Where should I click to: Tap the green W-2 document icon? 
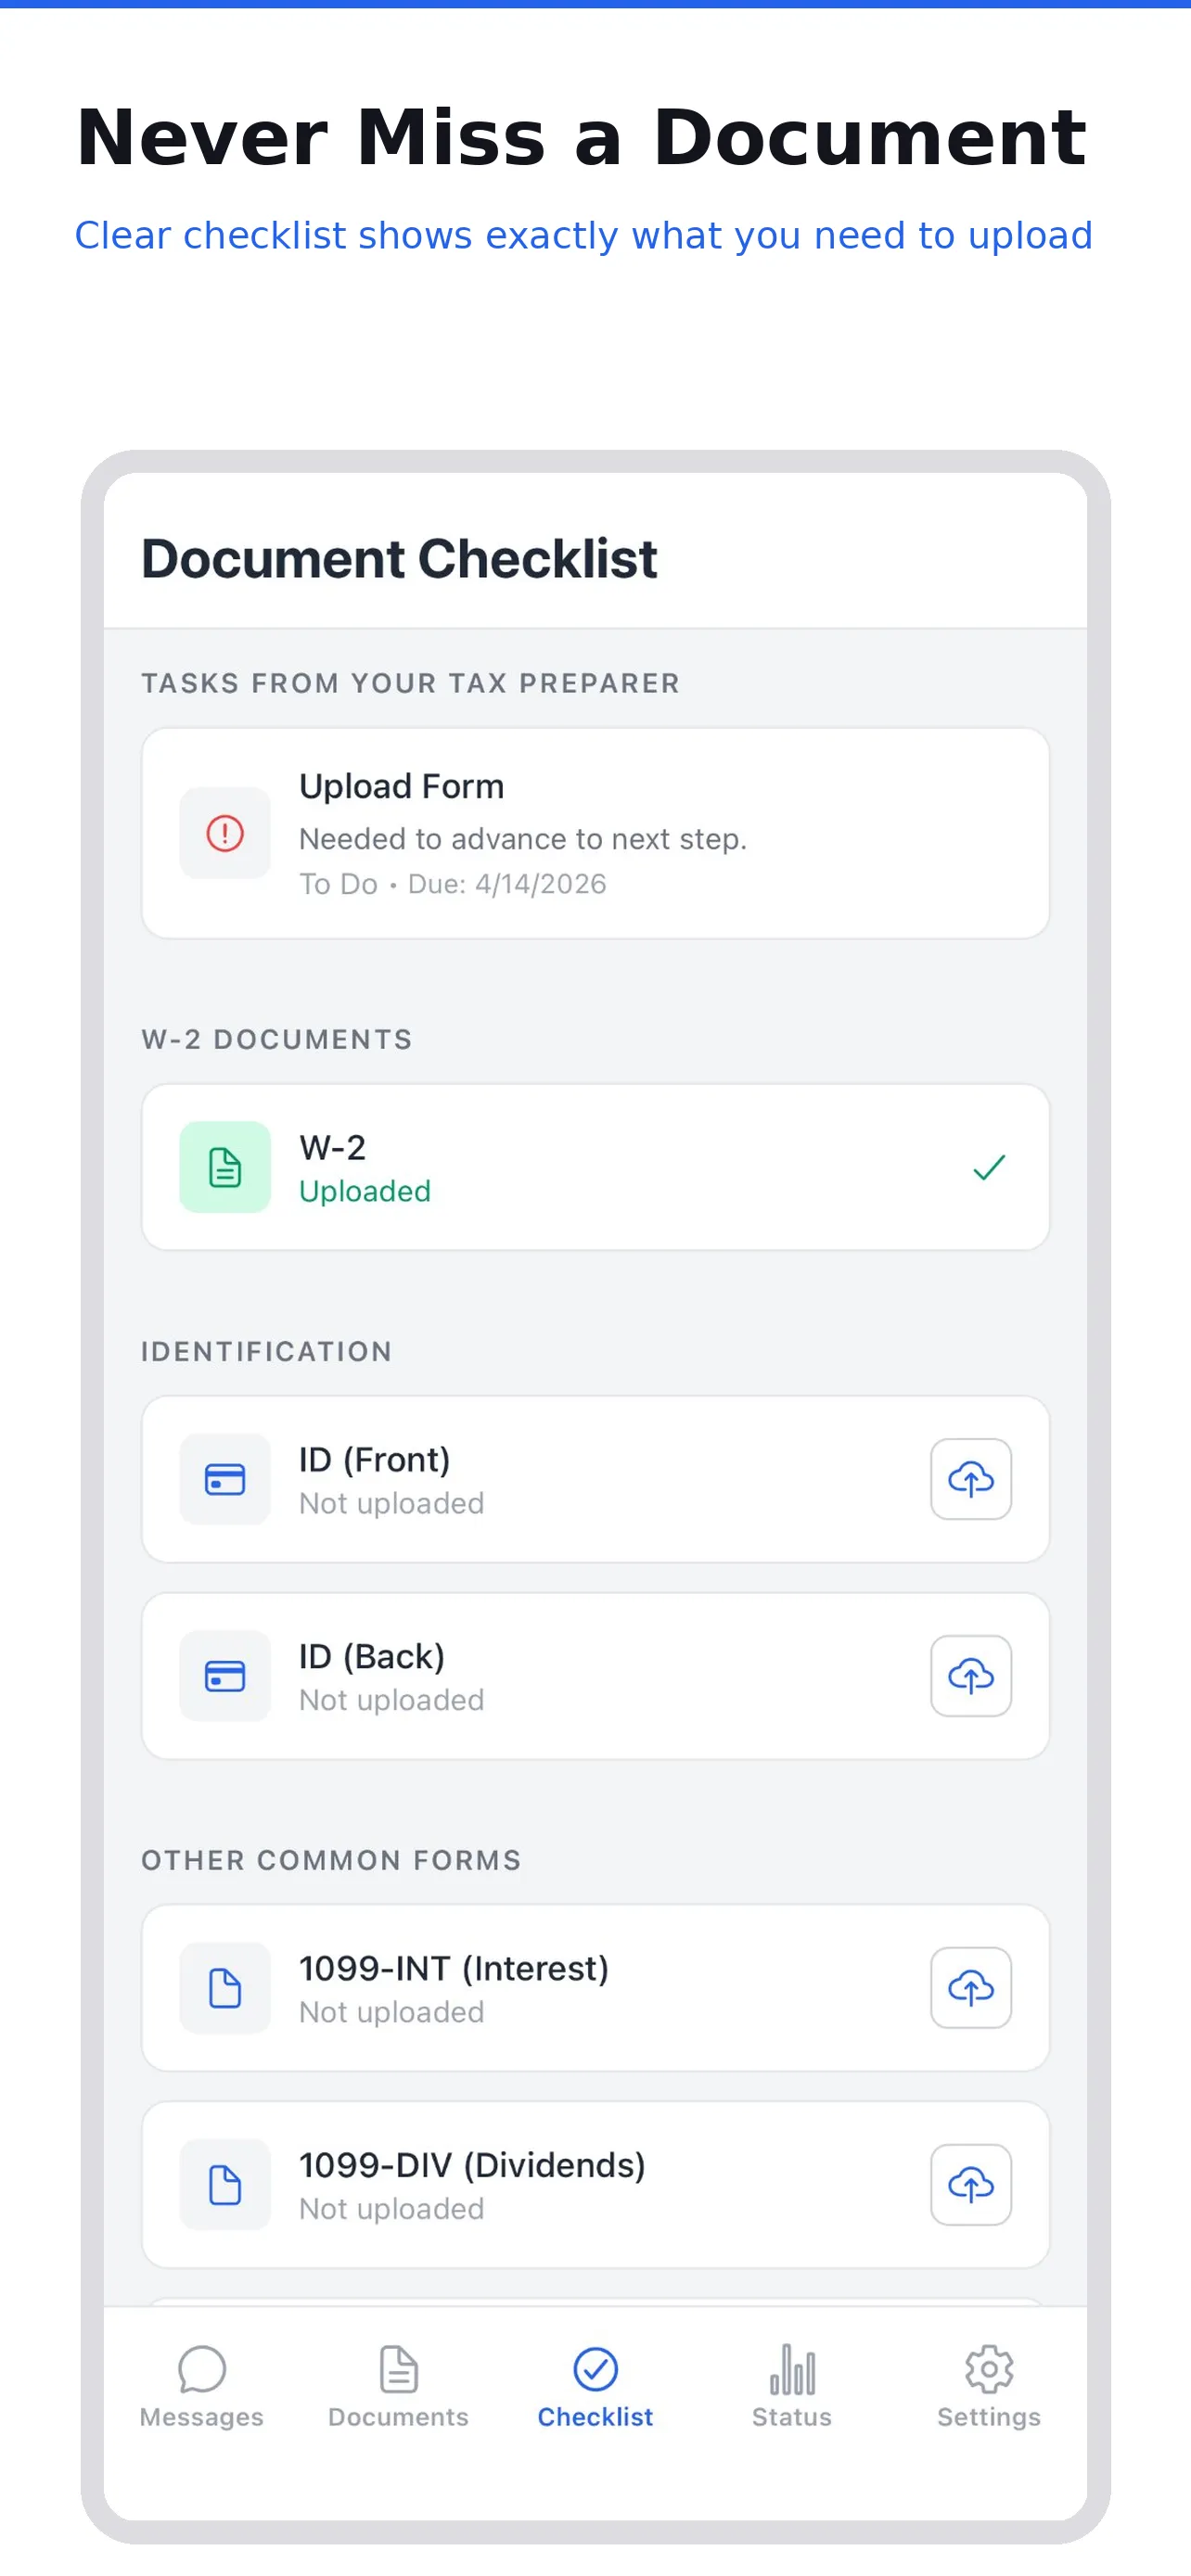point(225,1167)
